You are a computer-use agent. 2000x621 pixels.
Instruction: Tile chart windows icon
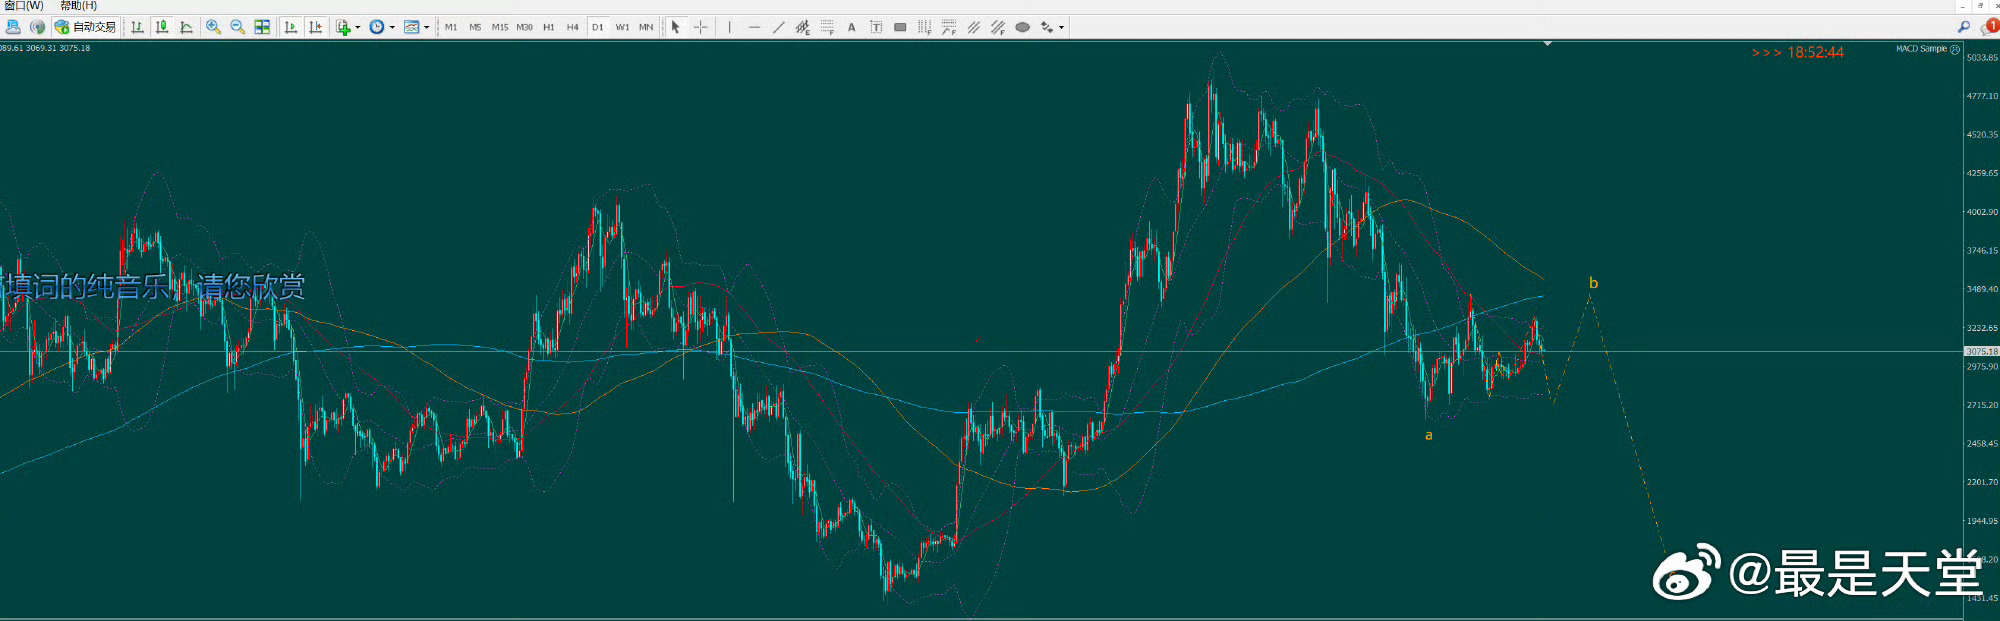pos(262,27)
